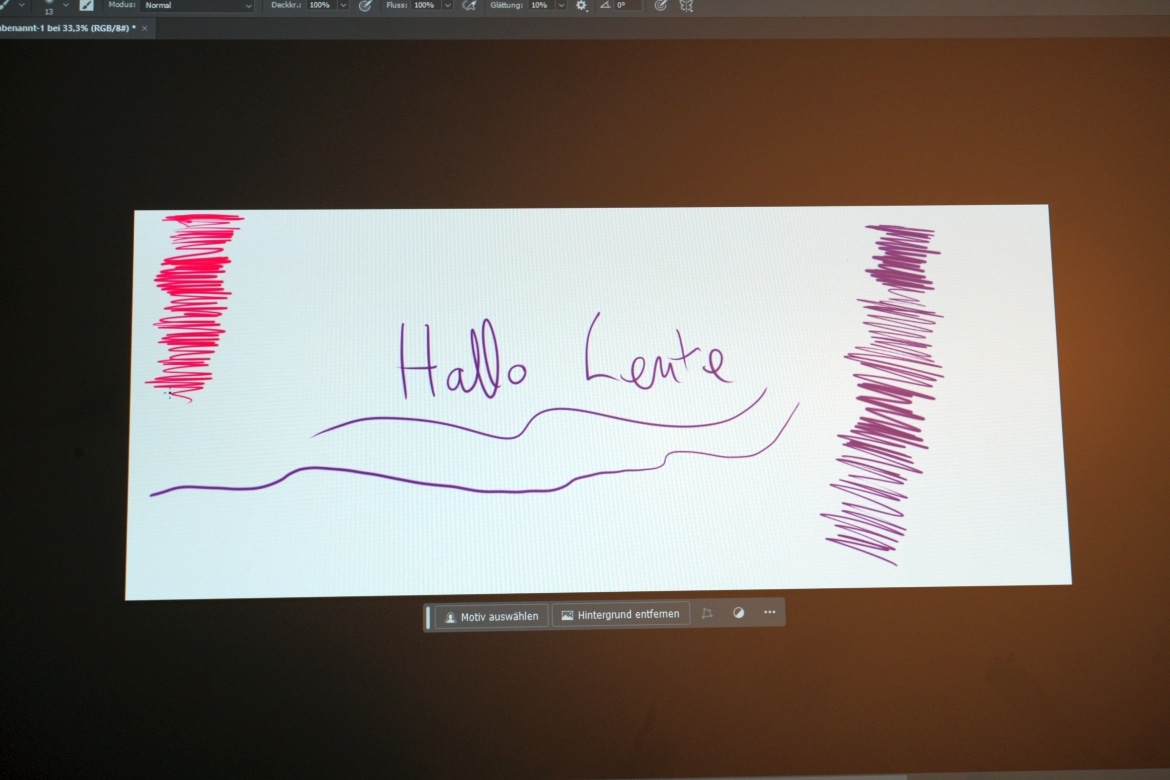Open the Modus blend mode dropdown
This screenshot has height=780, width=1170.
pyautogui.click(x=198, y=5)
